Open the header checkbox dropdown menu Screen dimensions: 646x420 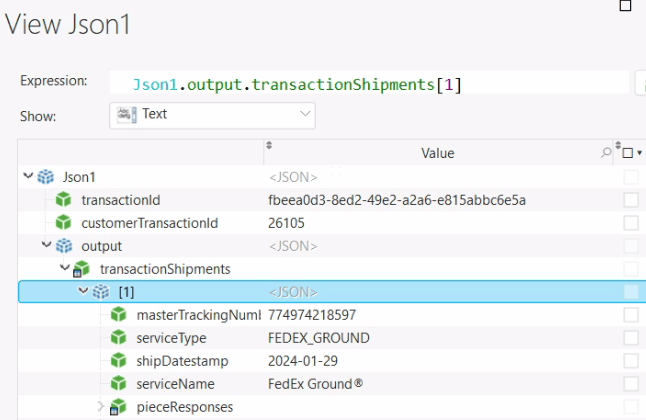(640, 153)
